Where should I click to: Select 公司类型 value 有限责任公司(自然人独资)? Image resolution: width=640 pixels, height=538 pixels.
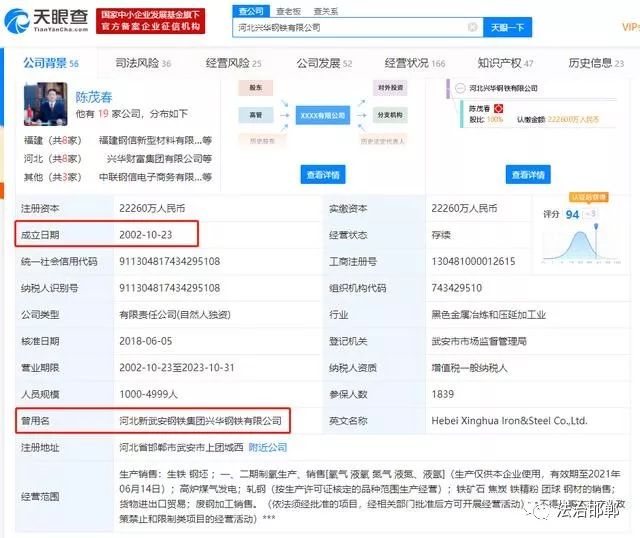click(x=175, y=315)
